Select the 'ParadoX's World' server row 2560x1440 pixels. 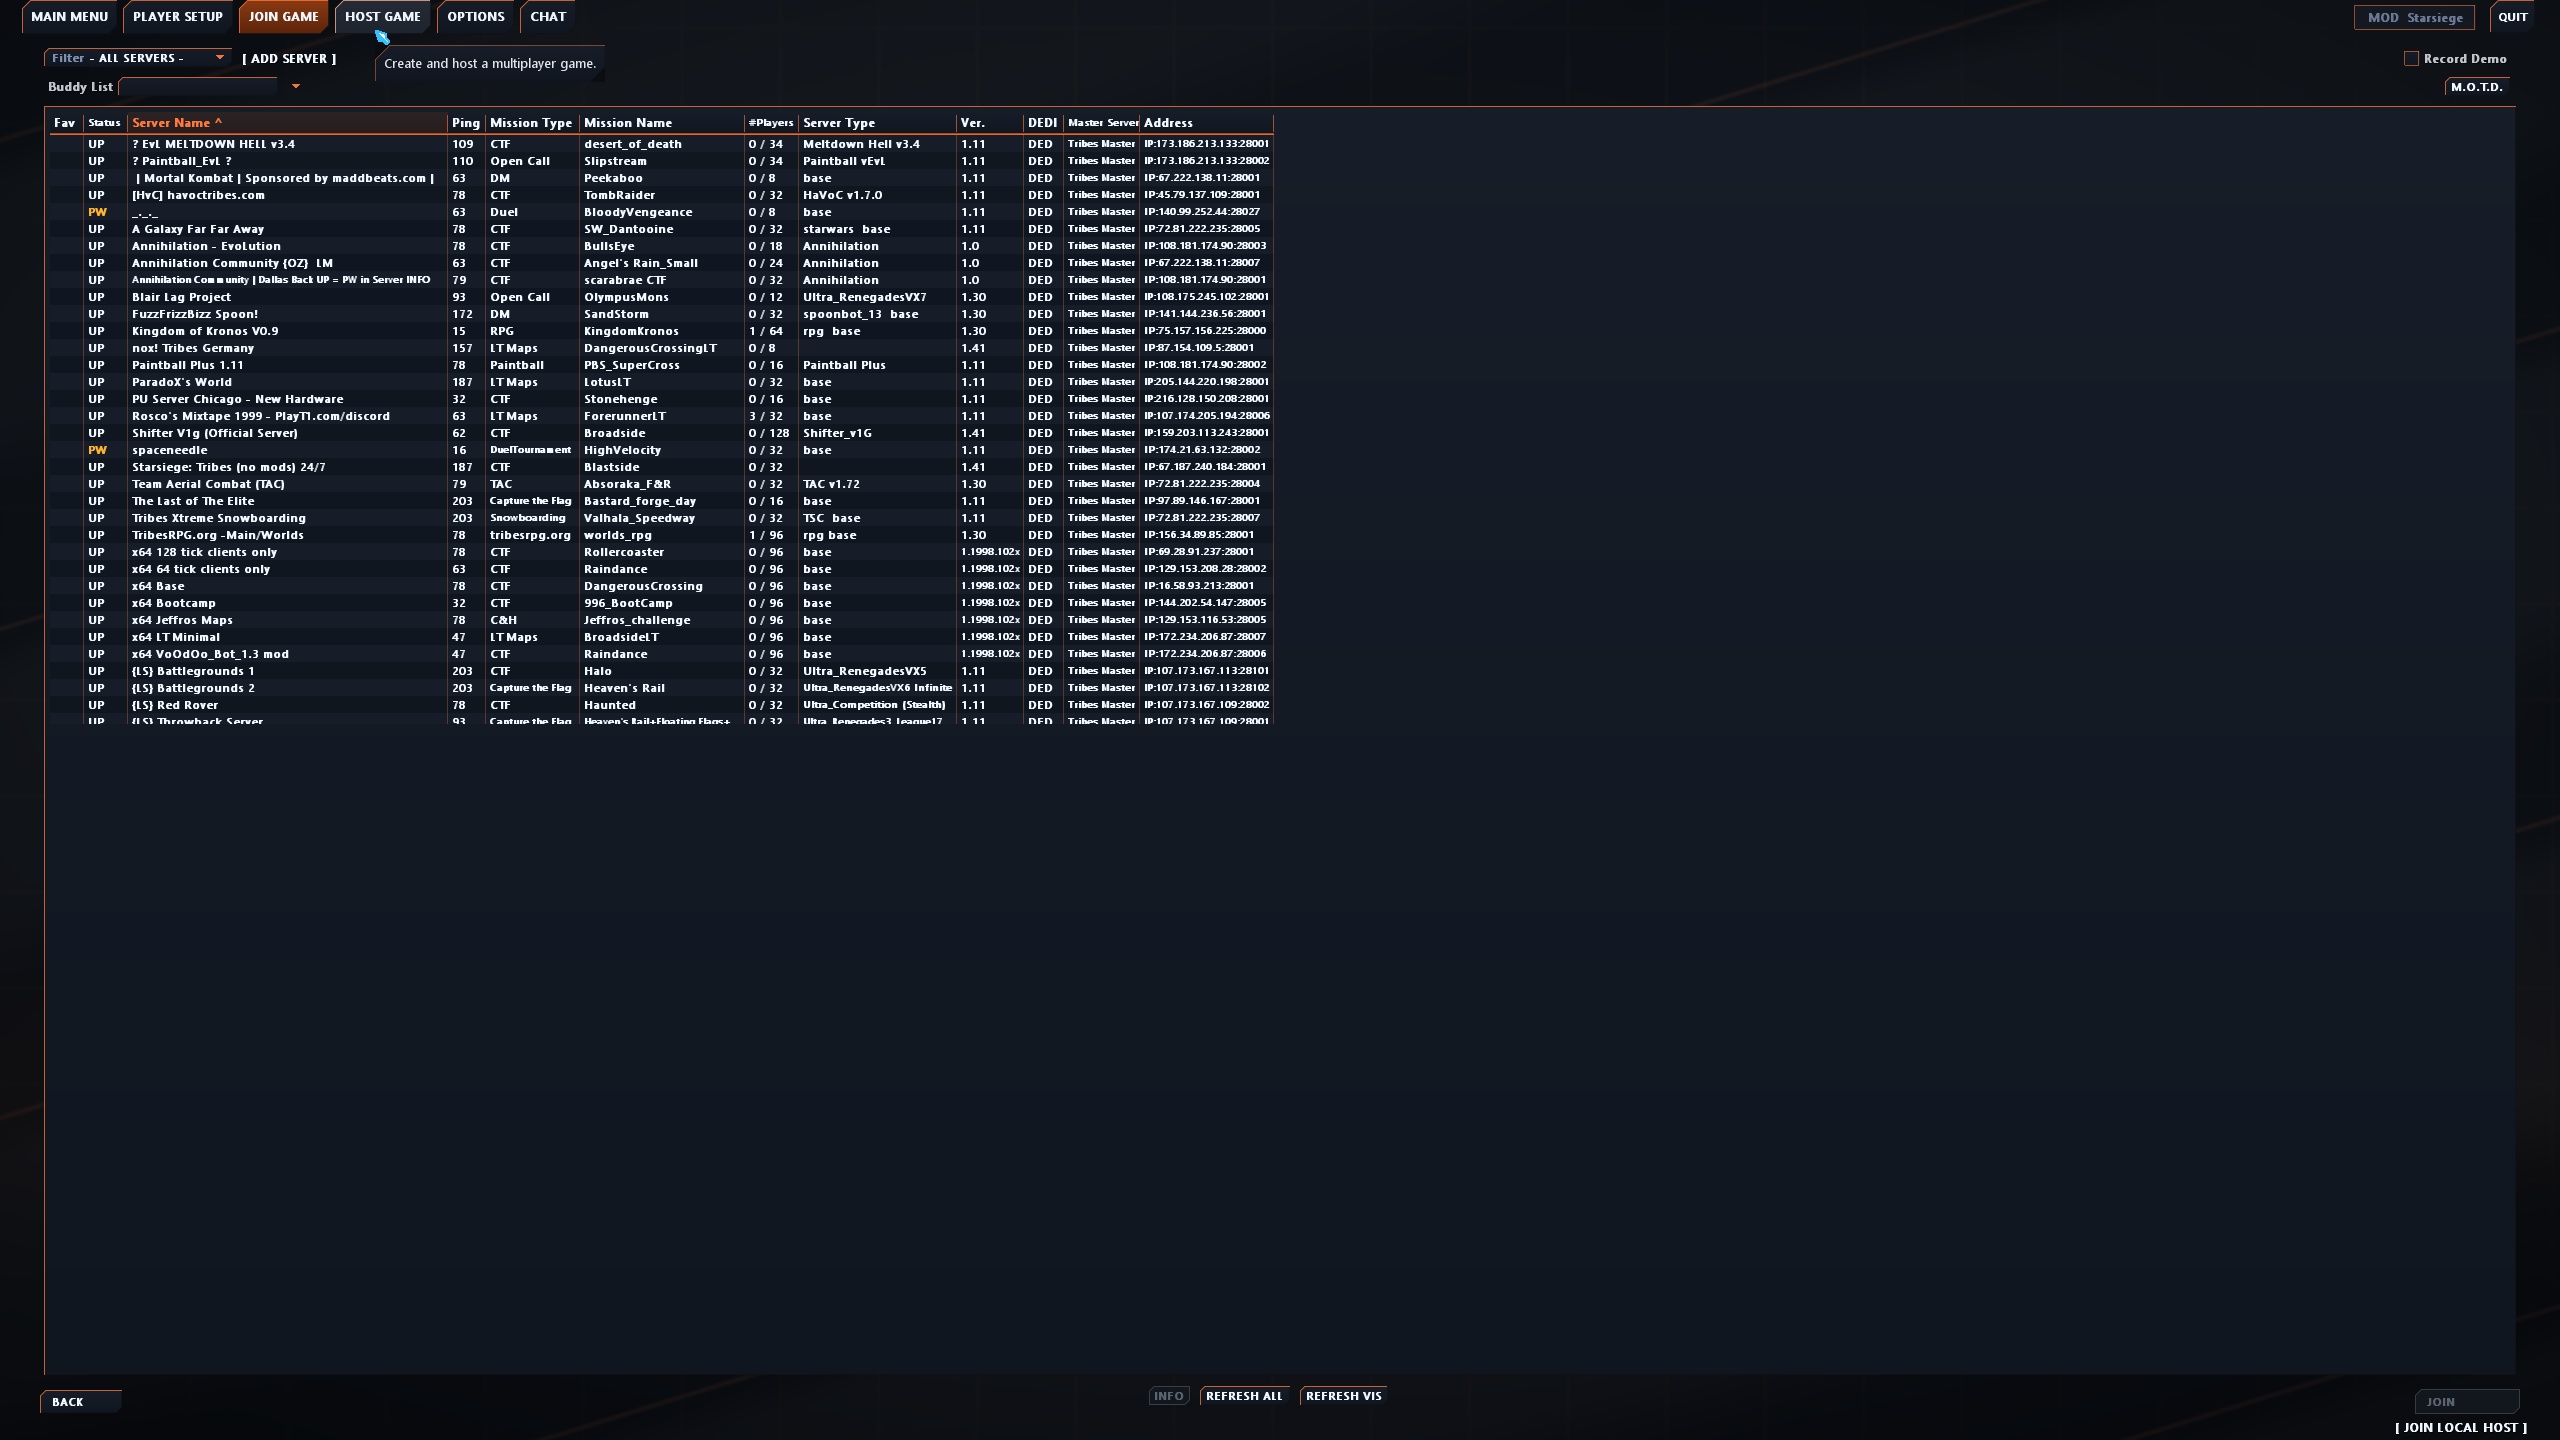tap(661, 382)
